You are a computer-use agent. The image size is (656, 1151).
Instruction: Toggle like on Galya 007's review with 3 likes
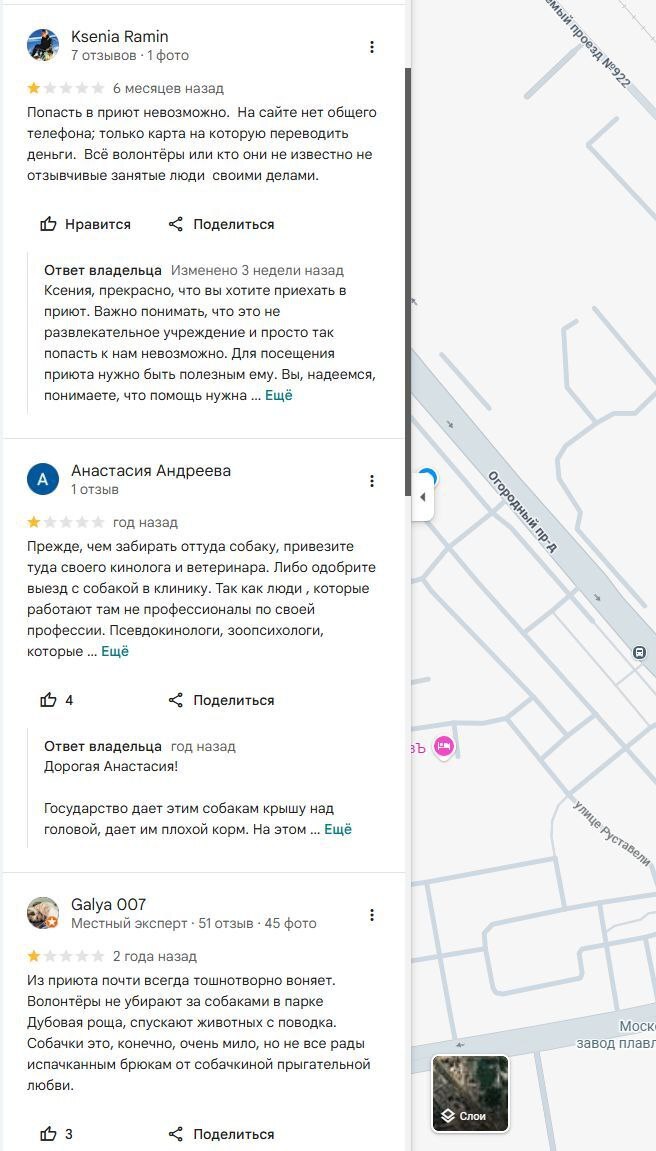[x=57, y=1134]
